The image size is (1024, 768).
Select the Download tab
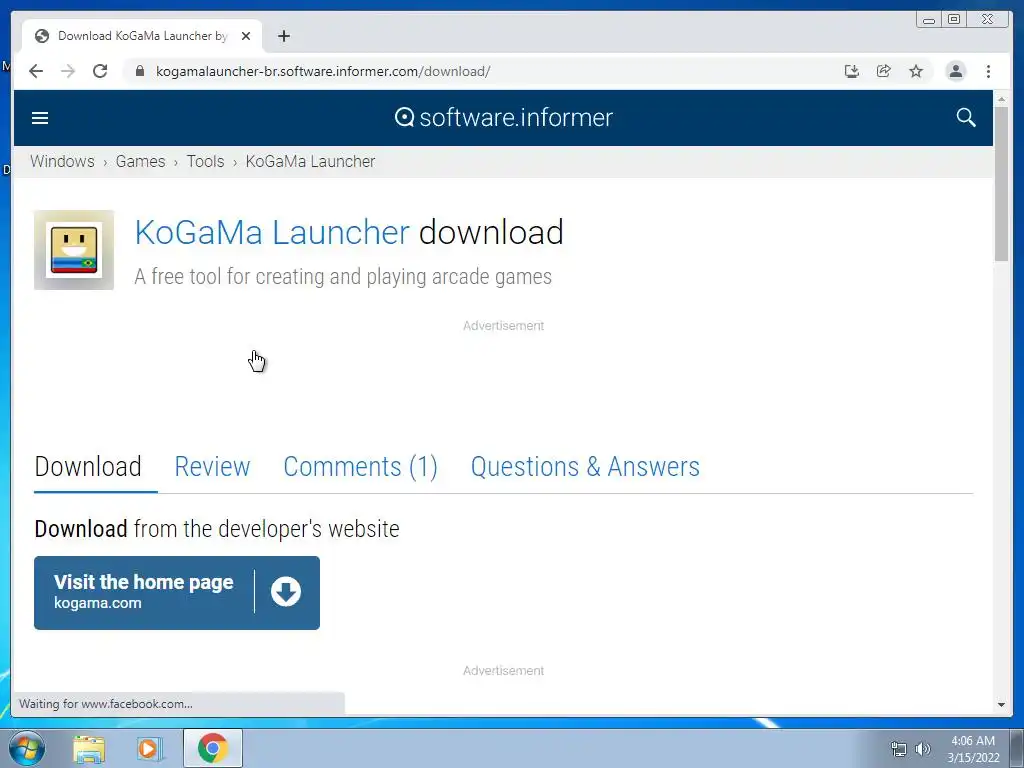88,467
